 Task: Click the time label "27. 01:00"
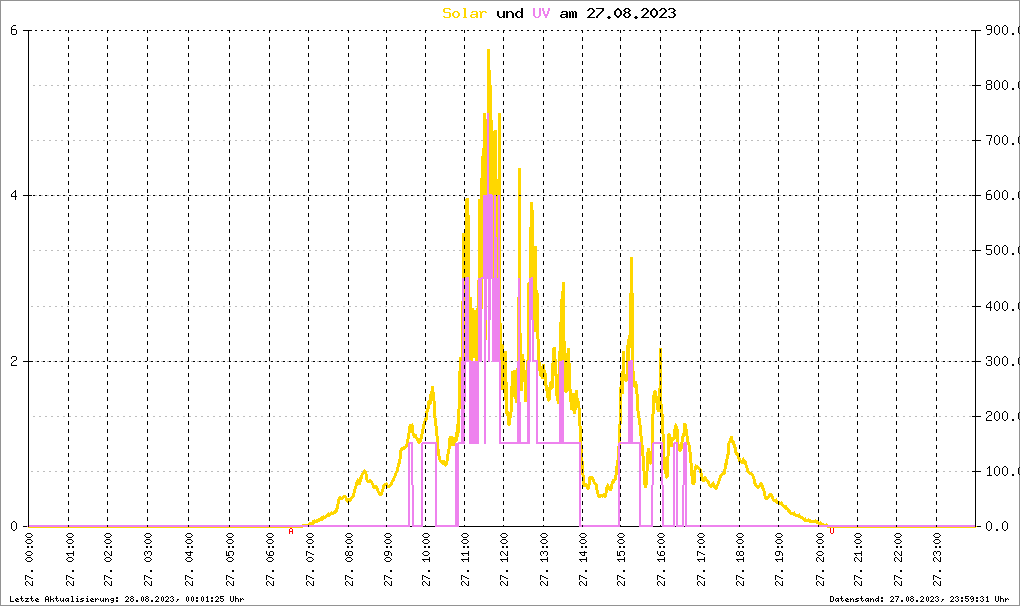coord(69,560)
